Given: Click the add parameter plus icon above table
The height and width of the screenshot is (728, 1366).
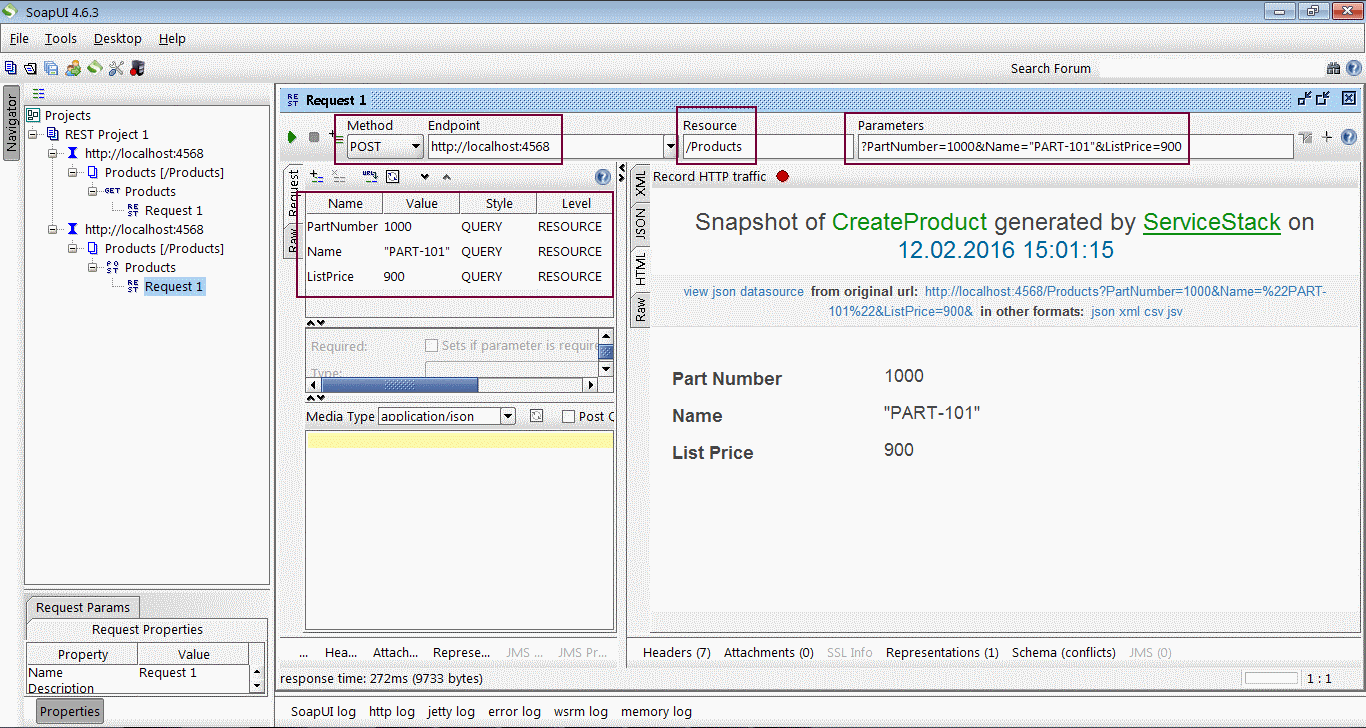Looking at the screenshot, I should (x=316, y=176).
